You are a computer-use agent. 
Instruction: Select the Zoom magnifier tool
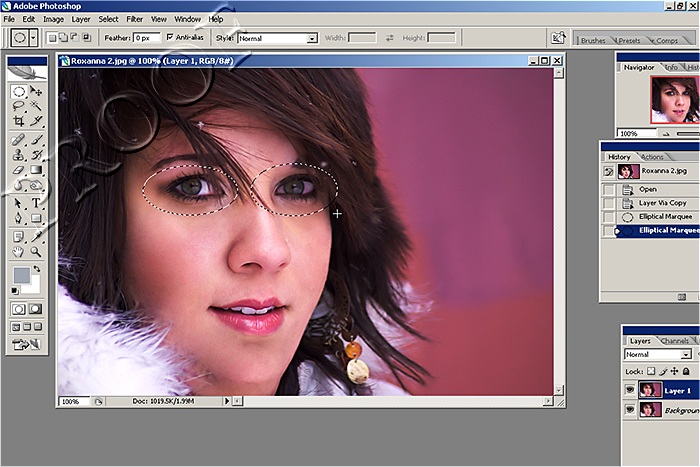point(36,252)
